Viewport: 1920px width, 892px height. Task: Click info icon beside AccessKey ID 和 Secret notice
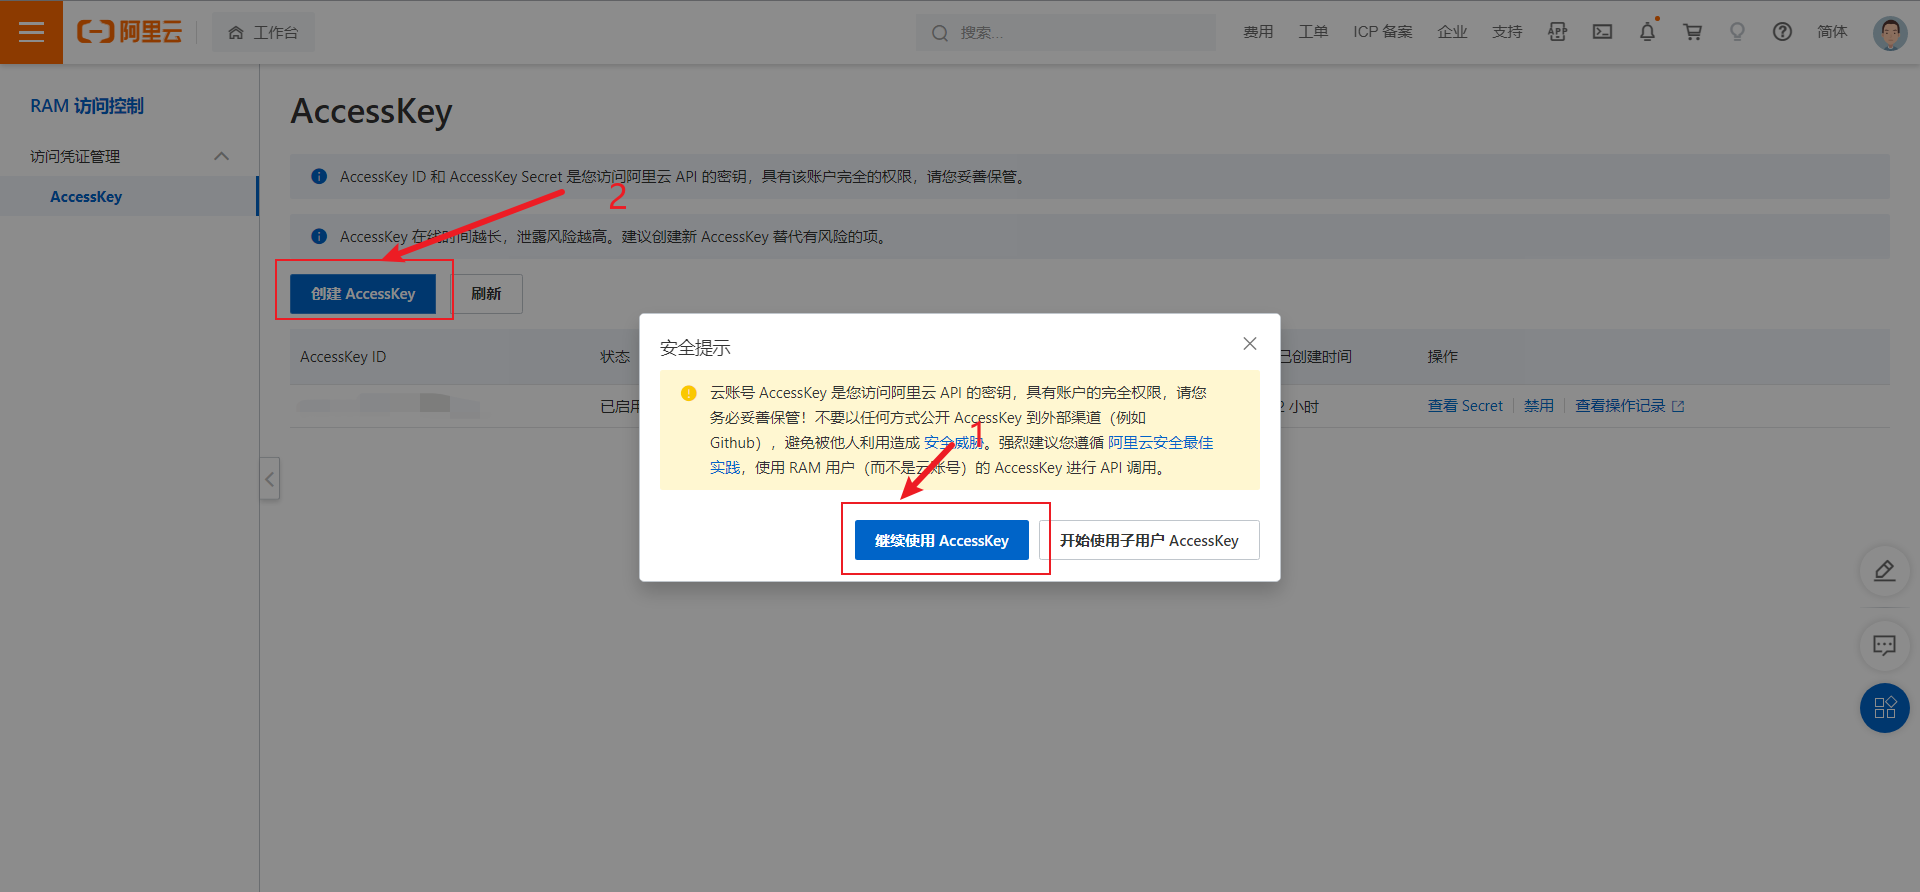(x=319, y=177)
